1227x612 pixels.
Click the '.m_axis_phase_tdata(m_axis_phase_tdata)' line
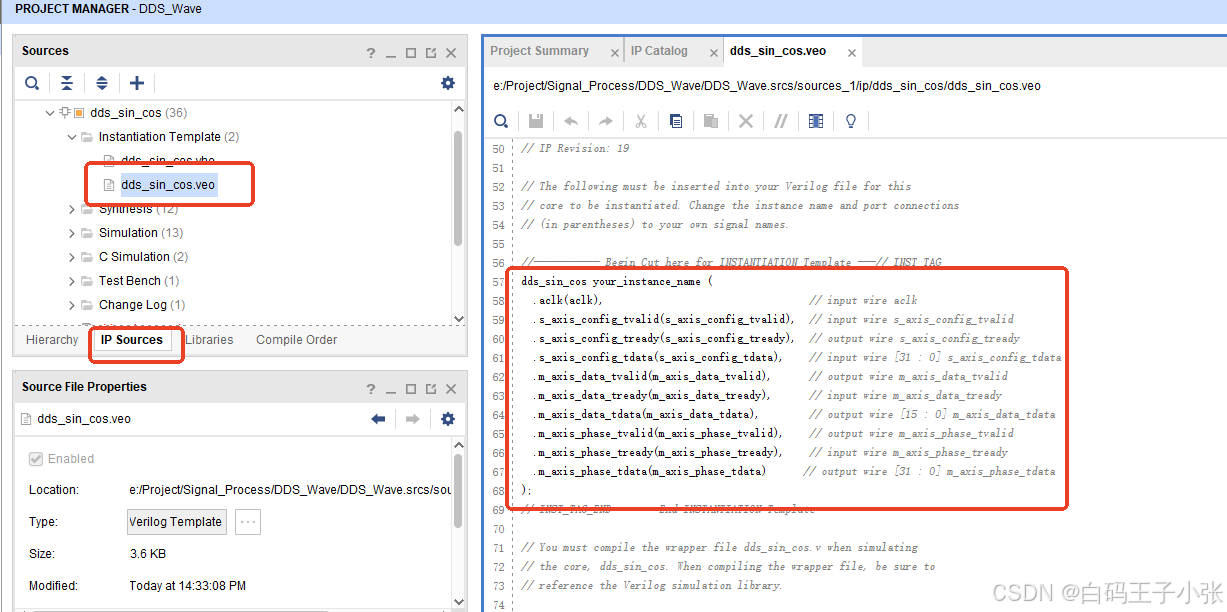tap(649, 471)
